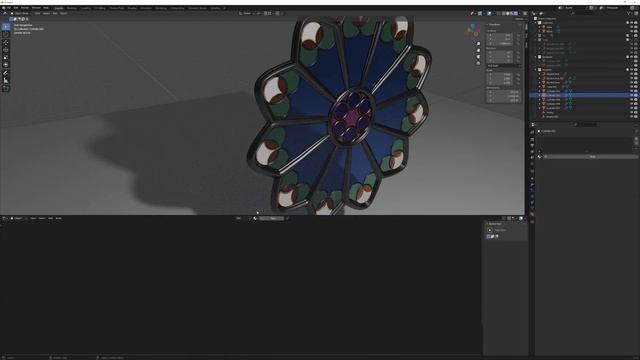Toggle the camera view icon
Screen dimensions: 640x360
pos(478,57)
